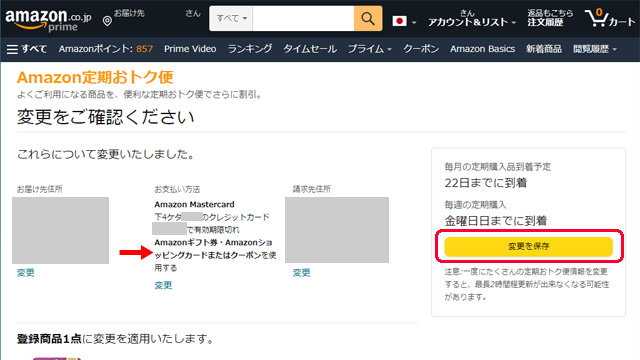Viewport: 640px width, 360px height.
Task: Click the Japan flag language icon
Action: click(399, 21)
